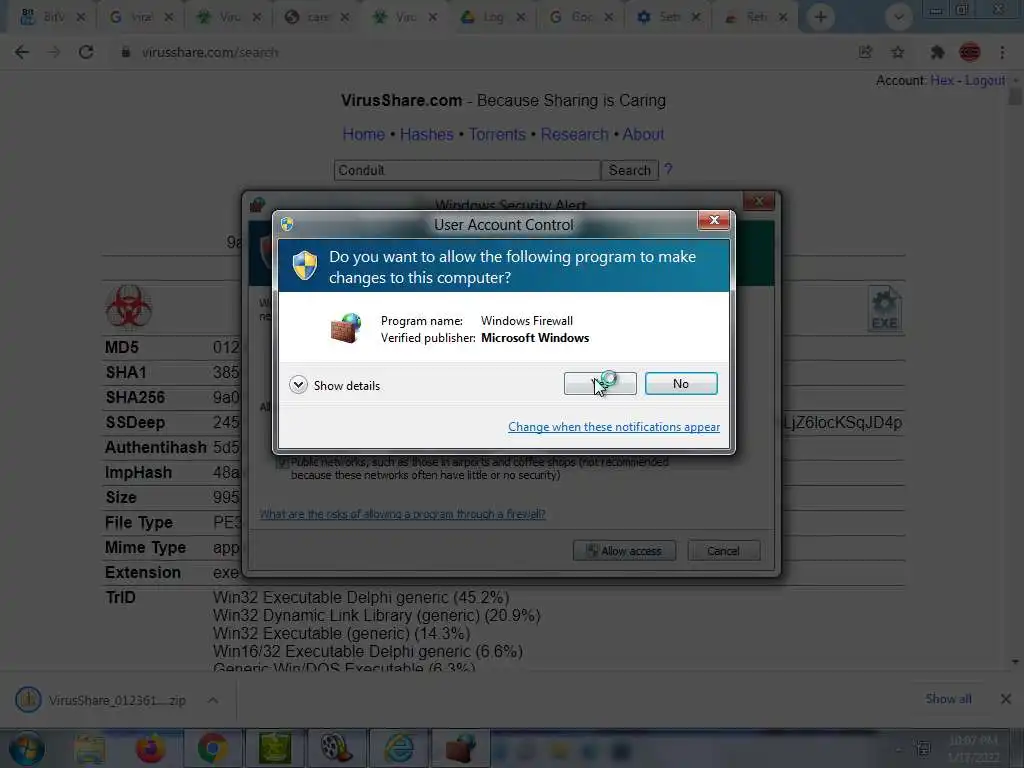
Task: Click the red biohazard icon
Action: 129,306
